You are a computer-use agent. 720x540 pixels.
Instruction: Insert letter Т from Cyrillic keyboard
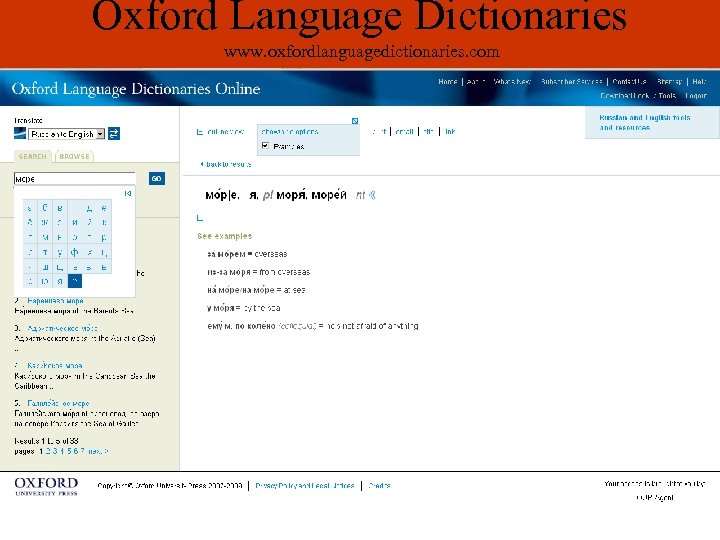point(45,252)
